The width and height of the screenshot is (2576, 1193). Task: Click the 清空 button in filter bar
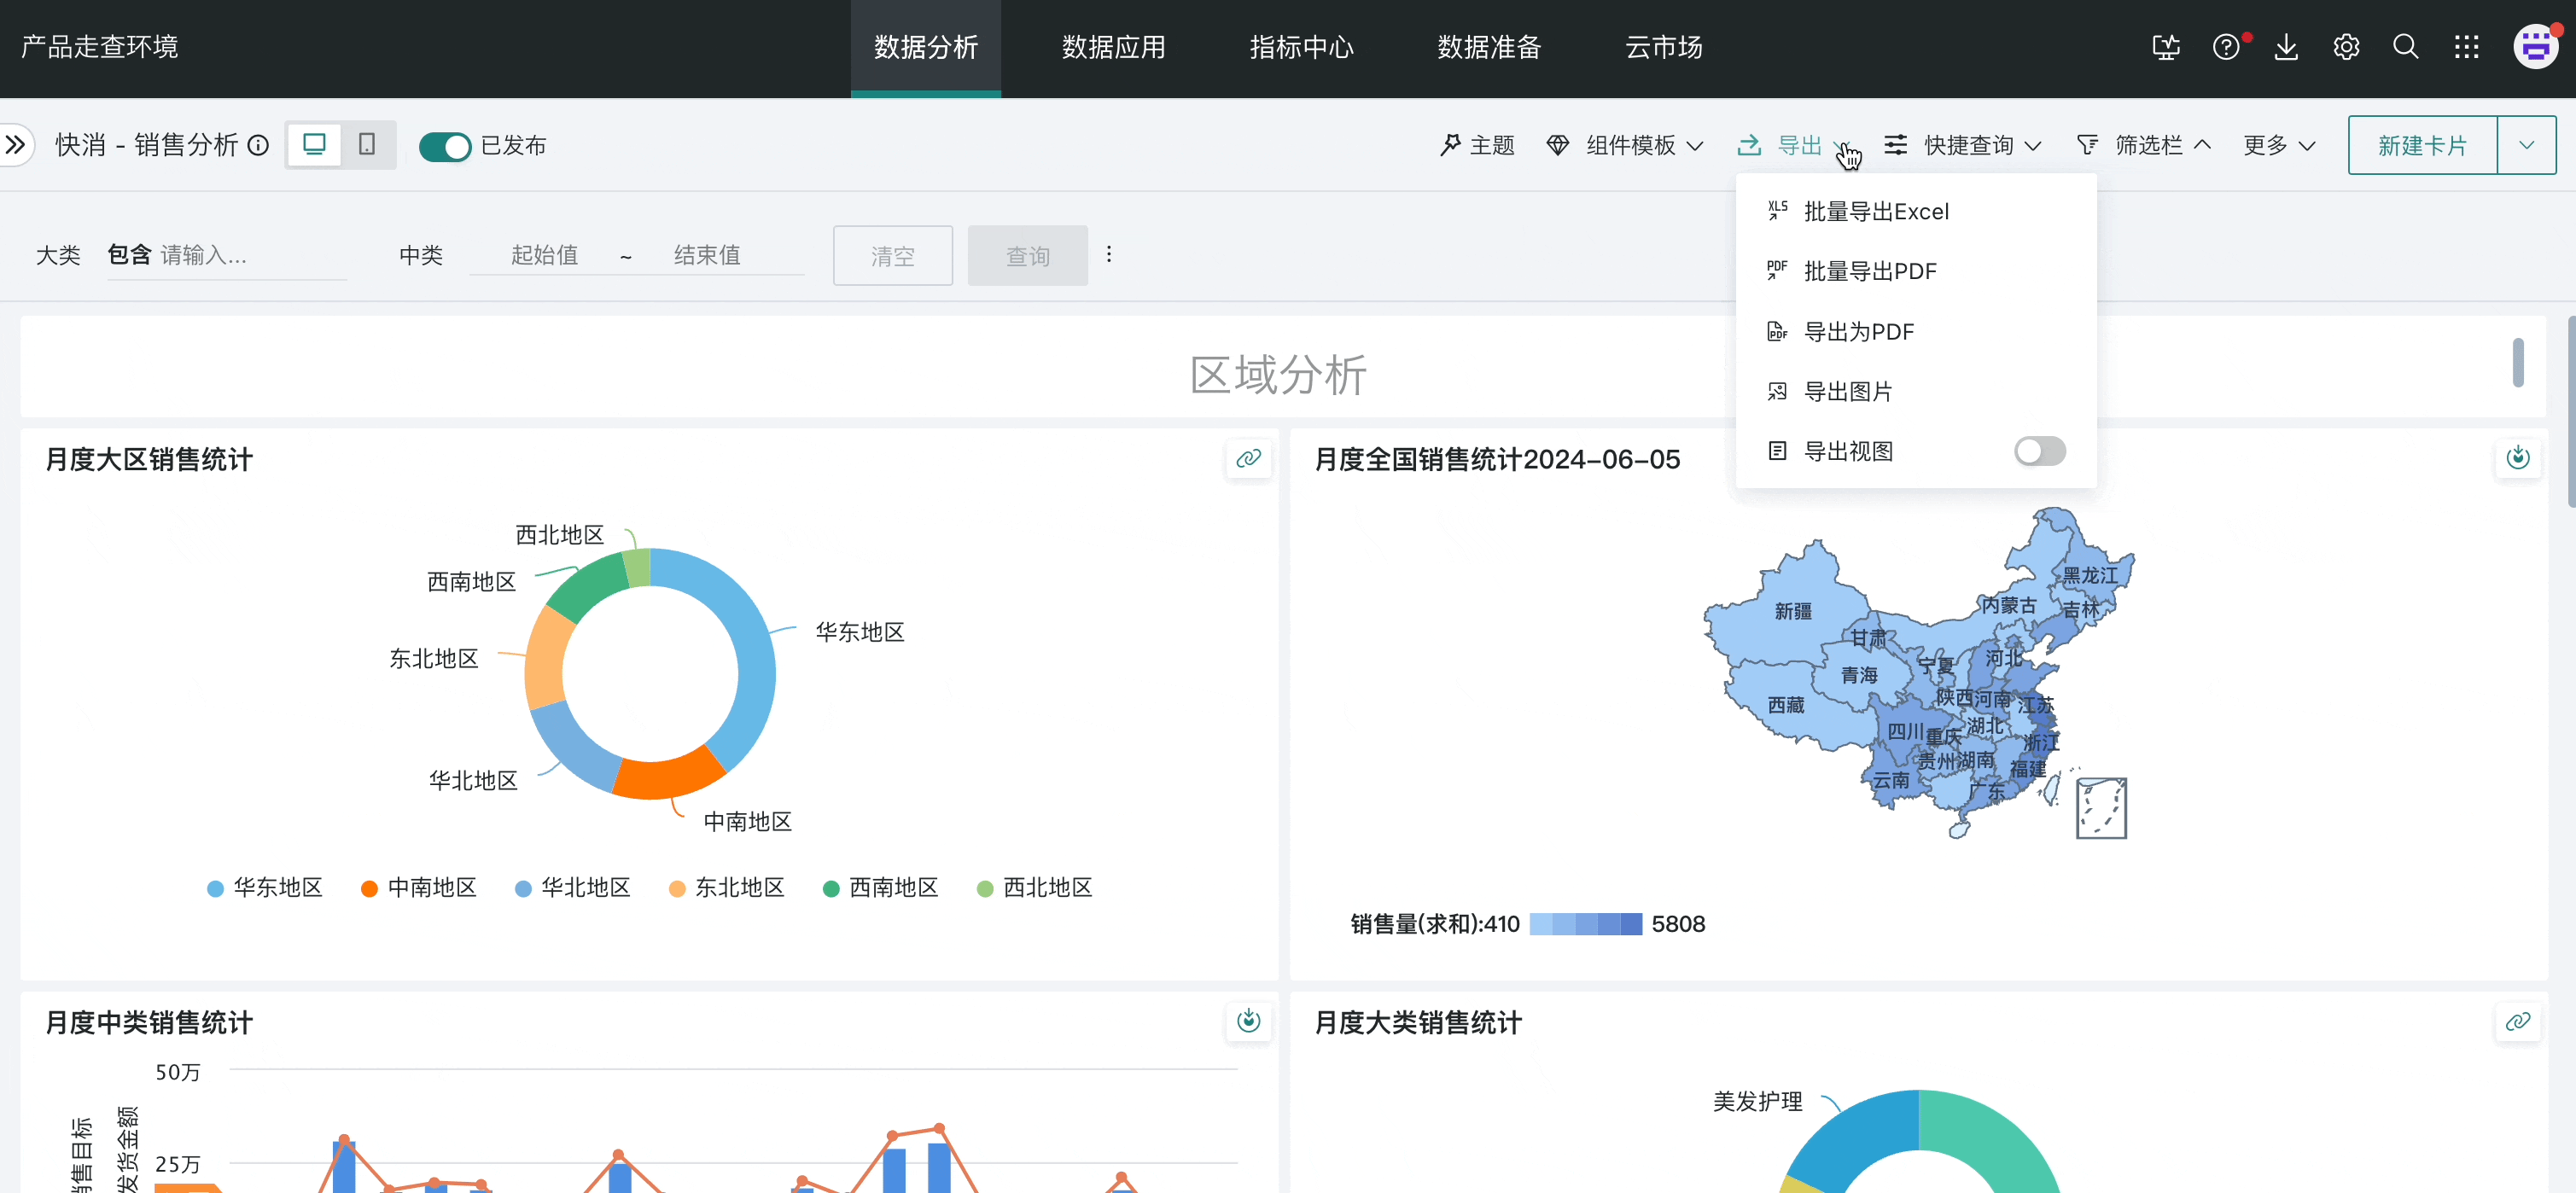892,256
